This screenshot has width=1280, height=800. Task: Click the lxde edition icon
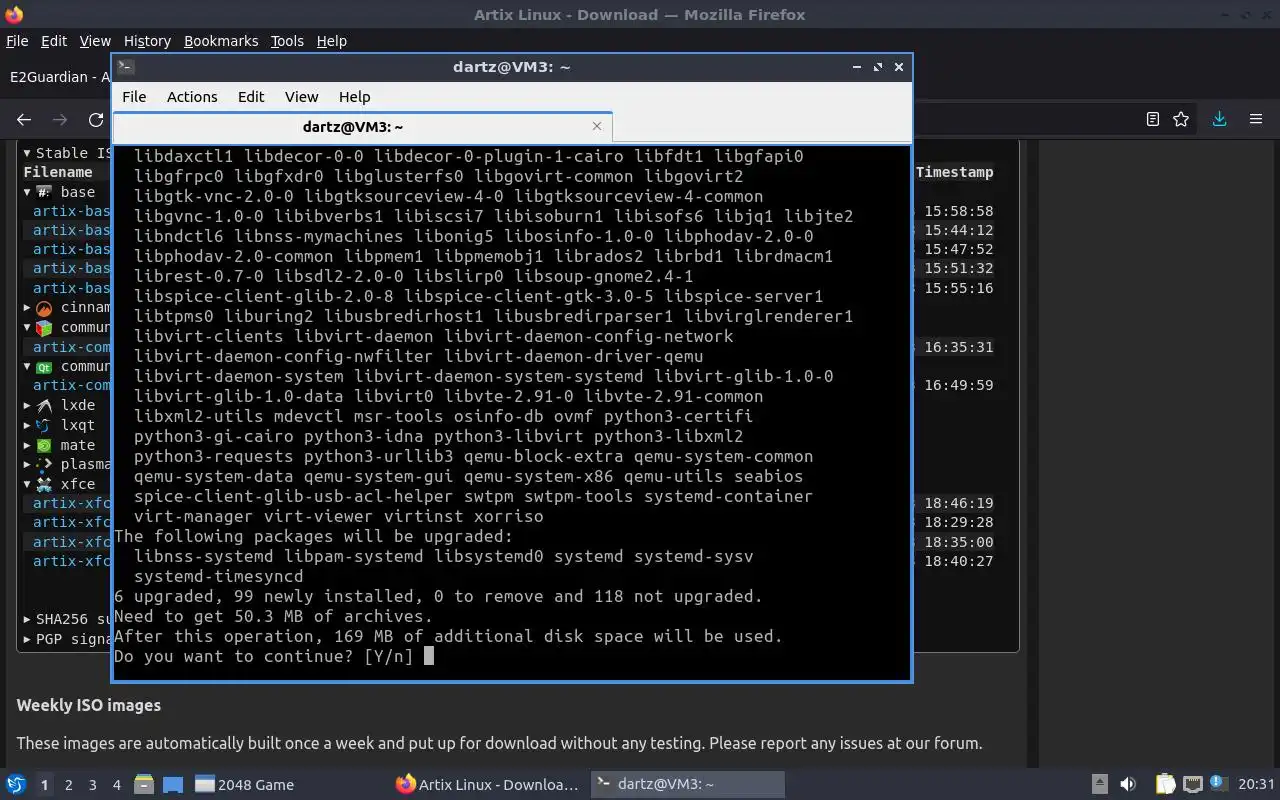click(x=44, y=405)
